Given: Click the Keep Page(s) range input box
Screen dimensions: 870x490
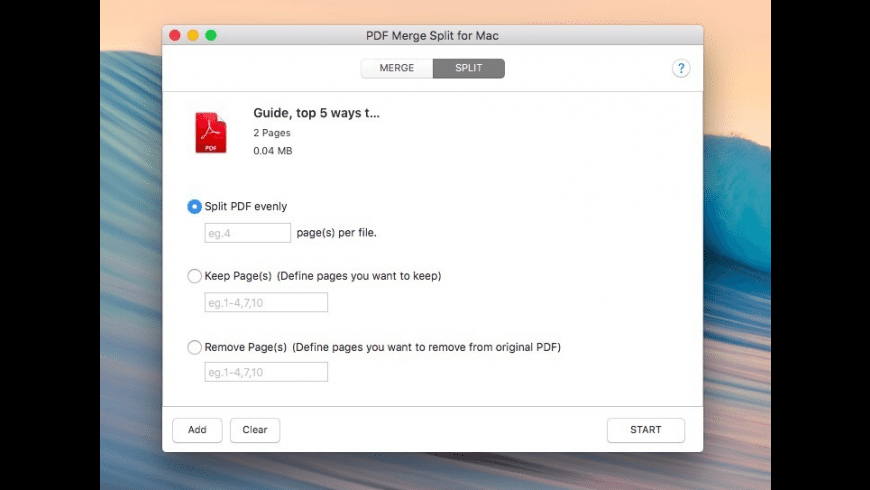Looking at the screenshot, I should point(266,302).
